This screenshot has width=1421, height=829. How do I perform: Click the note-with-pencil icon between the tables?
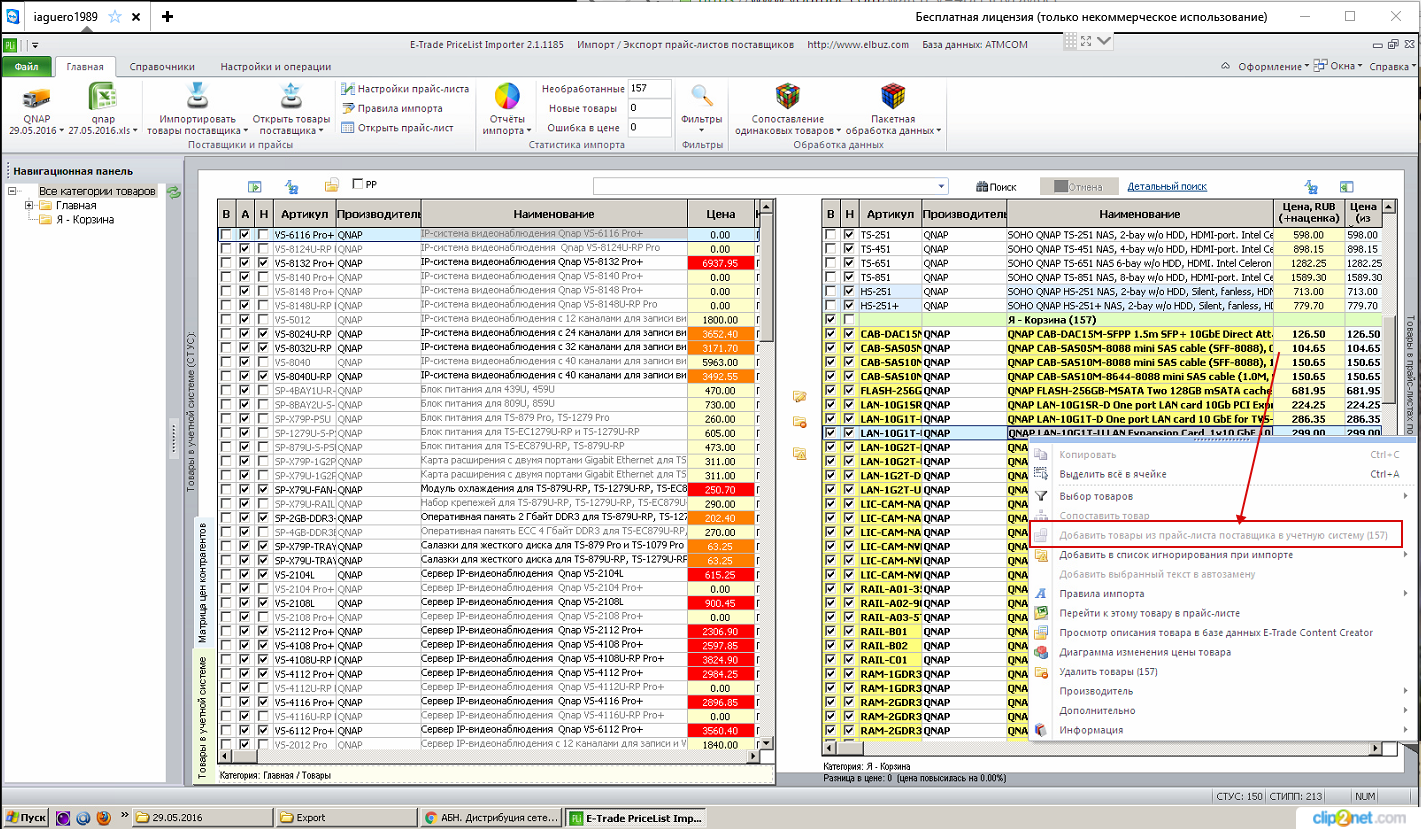tap(799, 397)
